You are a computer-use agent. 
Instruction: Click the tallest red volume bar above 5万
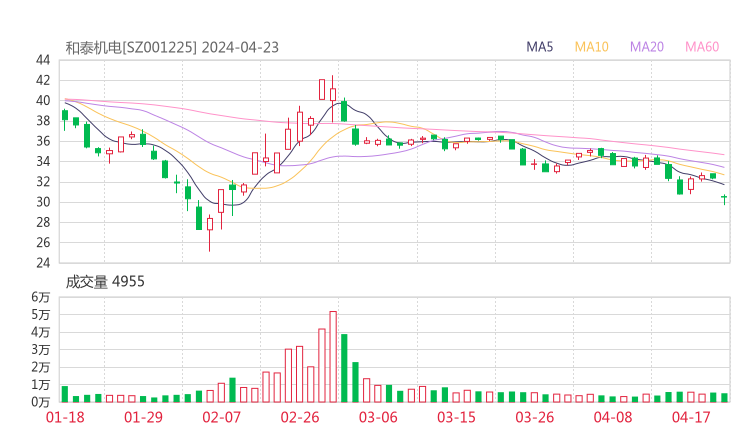tap(333, 357)
